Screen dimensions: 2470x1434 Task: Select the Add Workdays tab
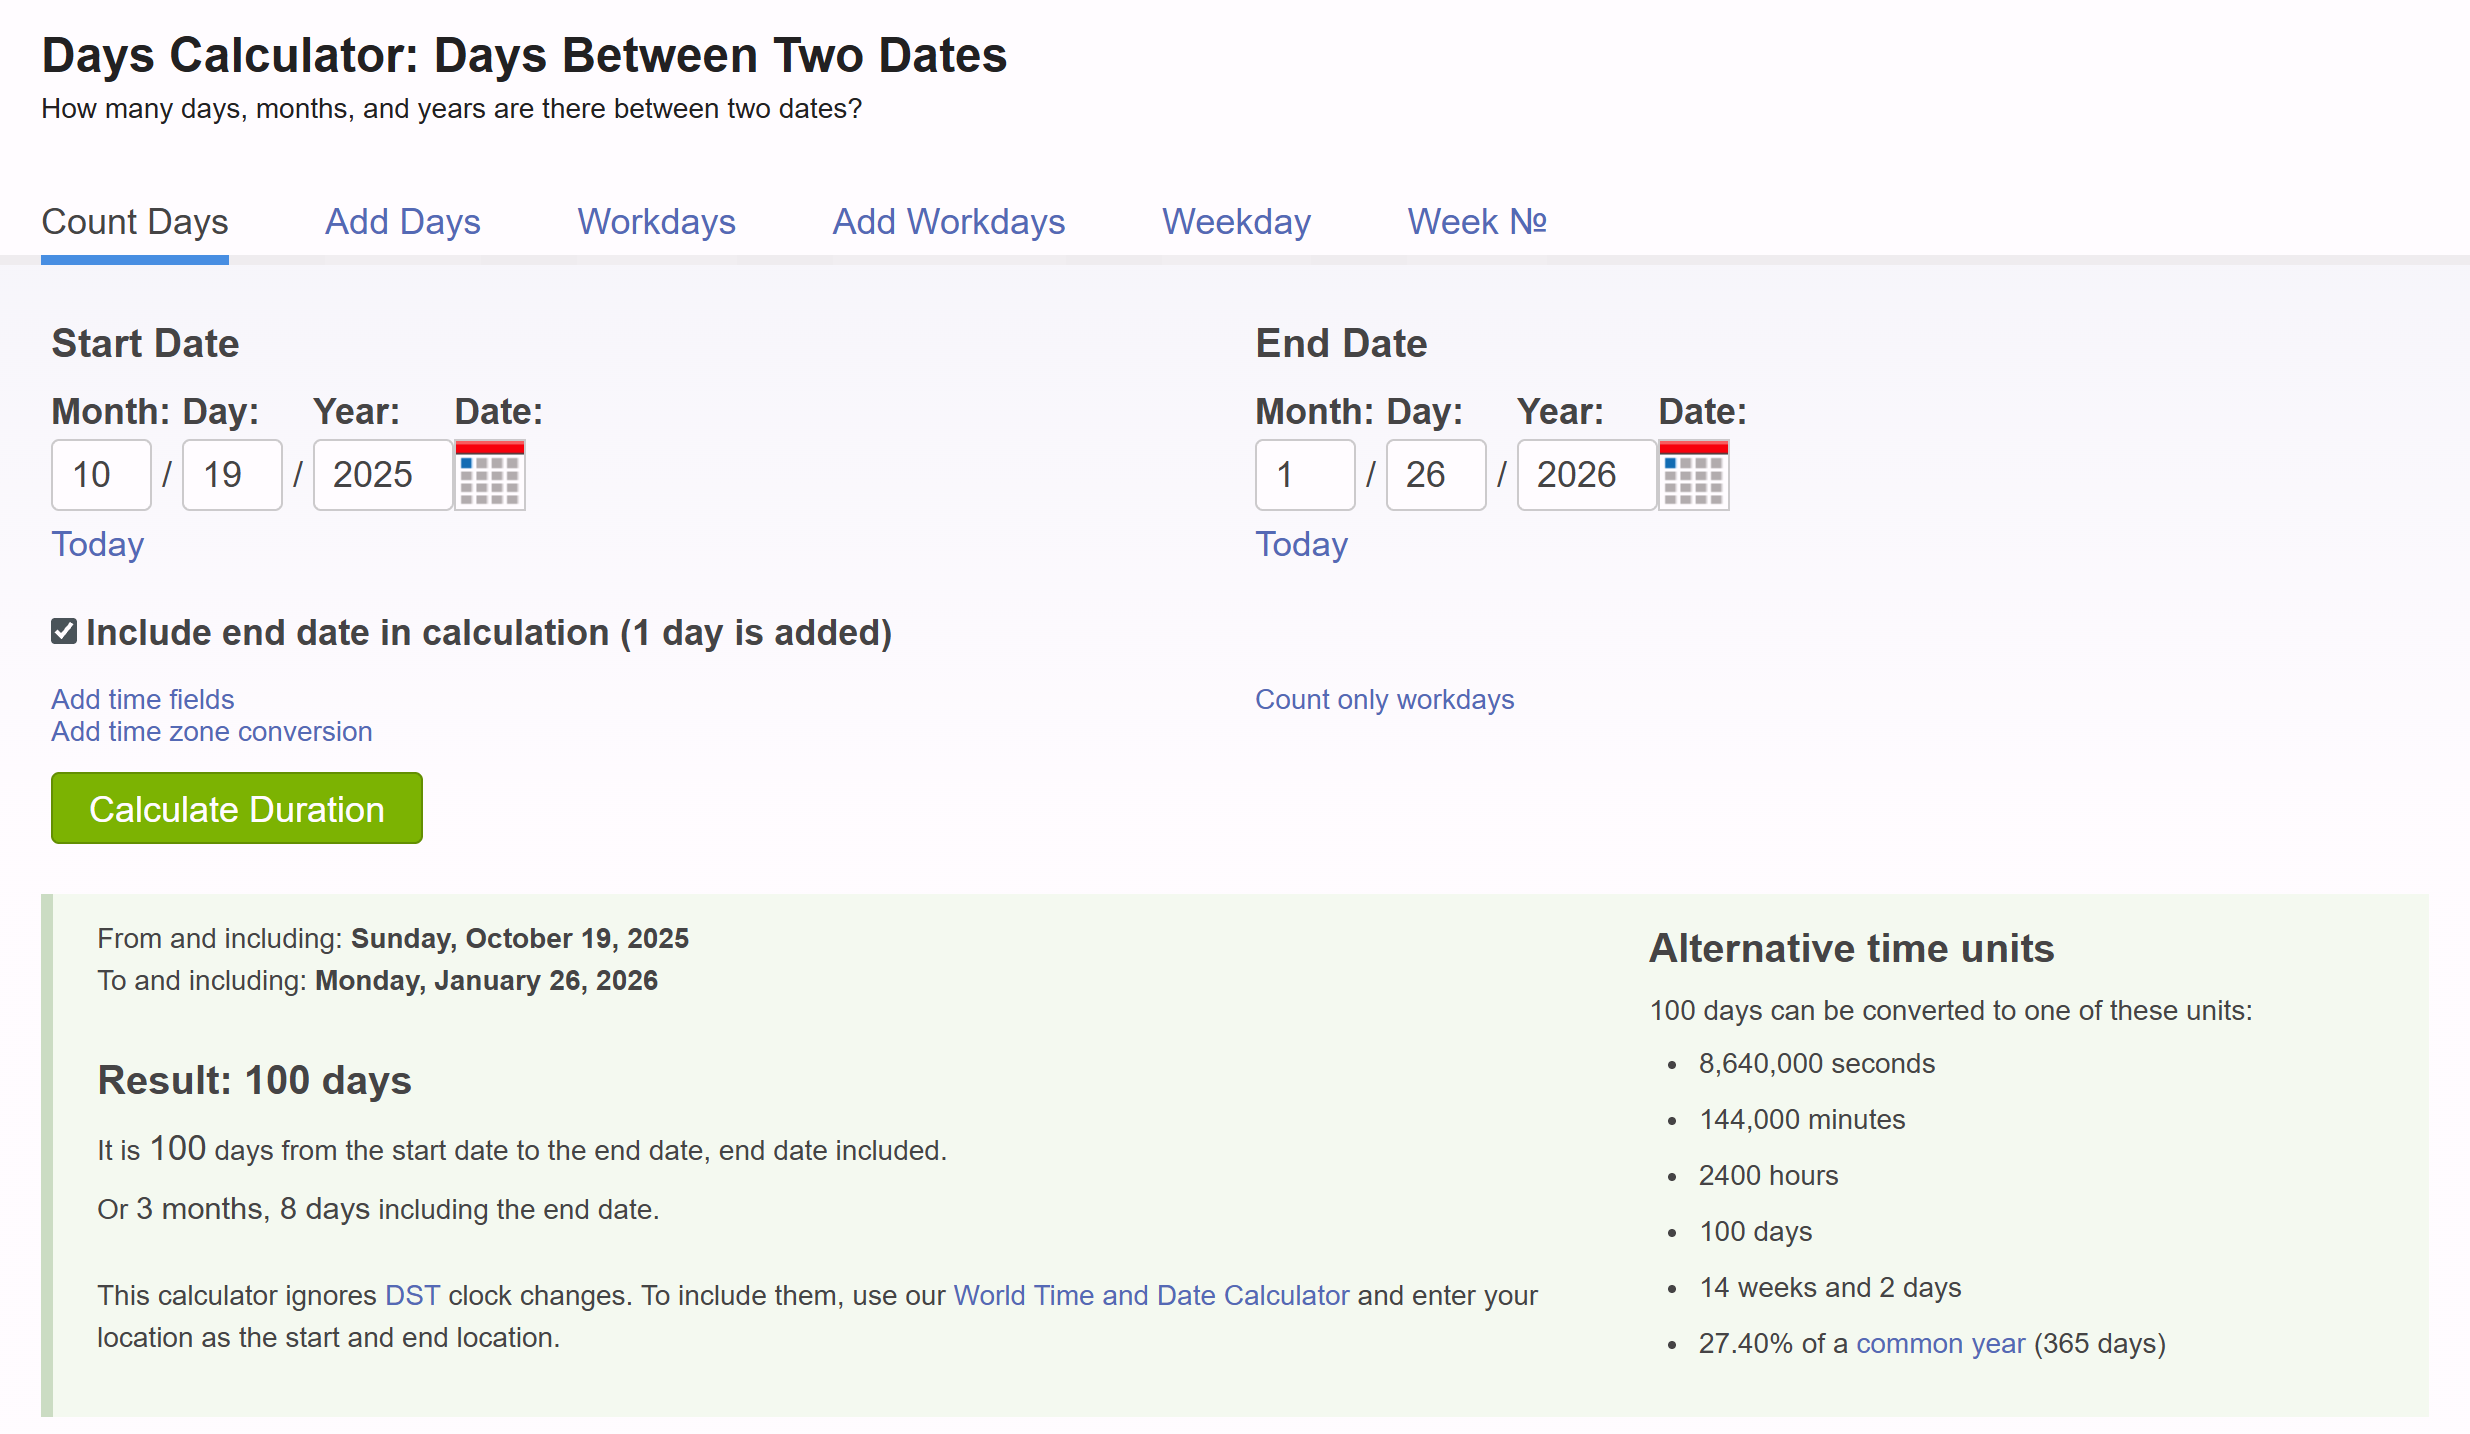click(948, 221)
